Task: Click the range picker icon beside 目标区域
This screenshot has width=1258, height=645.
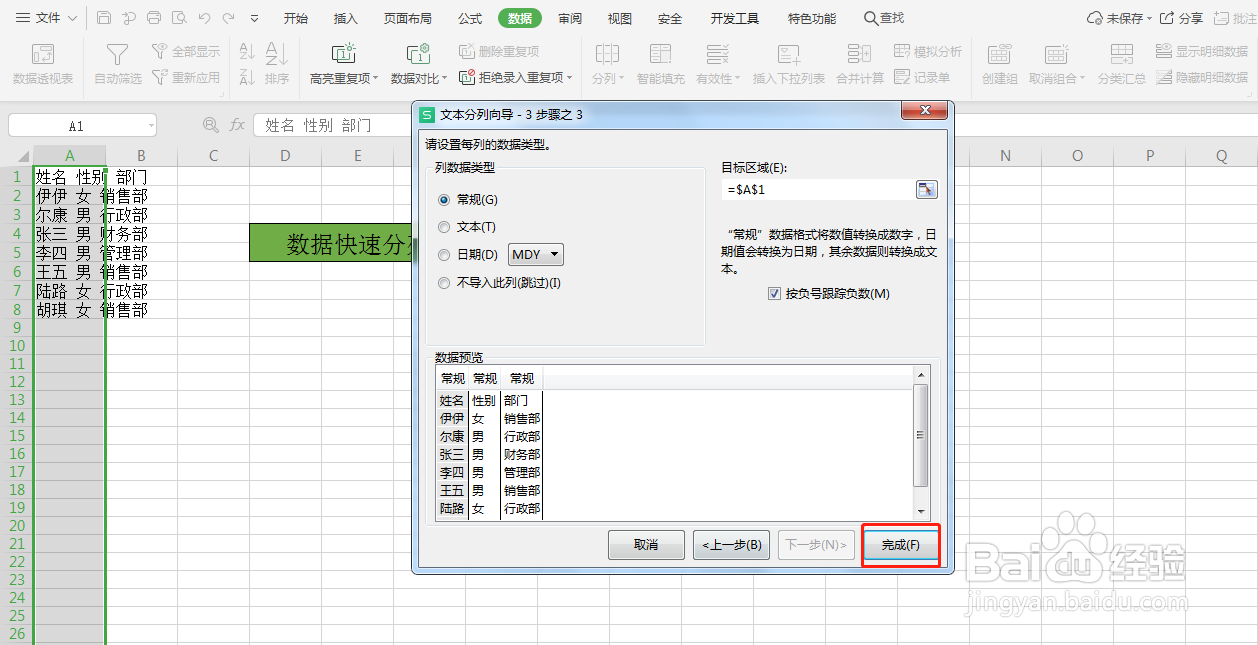Action: [x=926, y=189]
